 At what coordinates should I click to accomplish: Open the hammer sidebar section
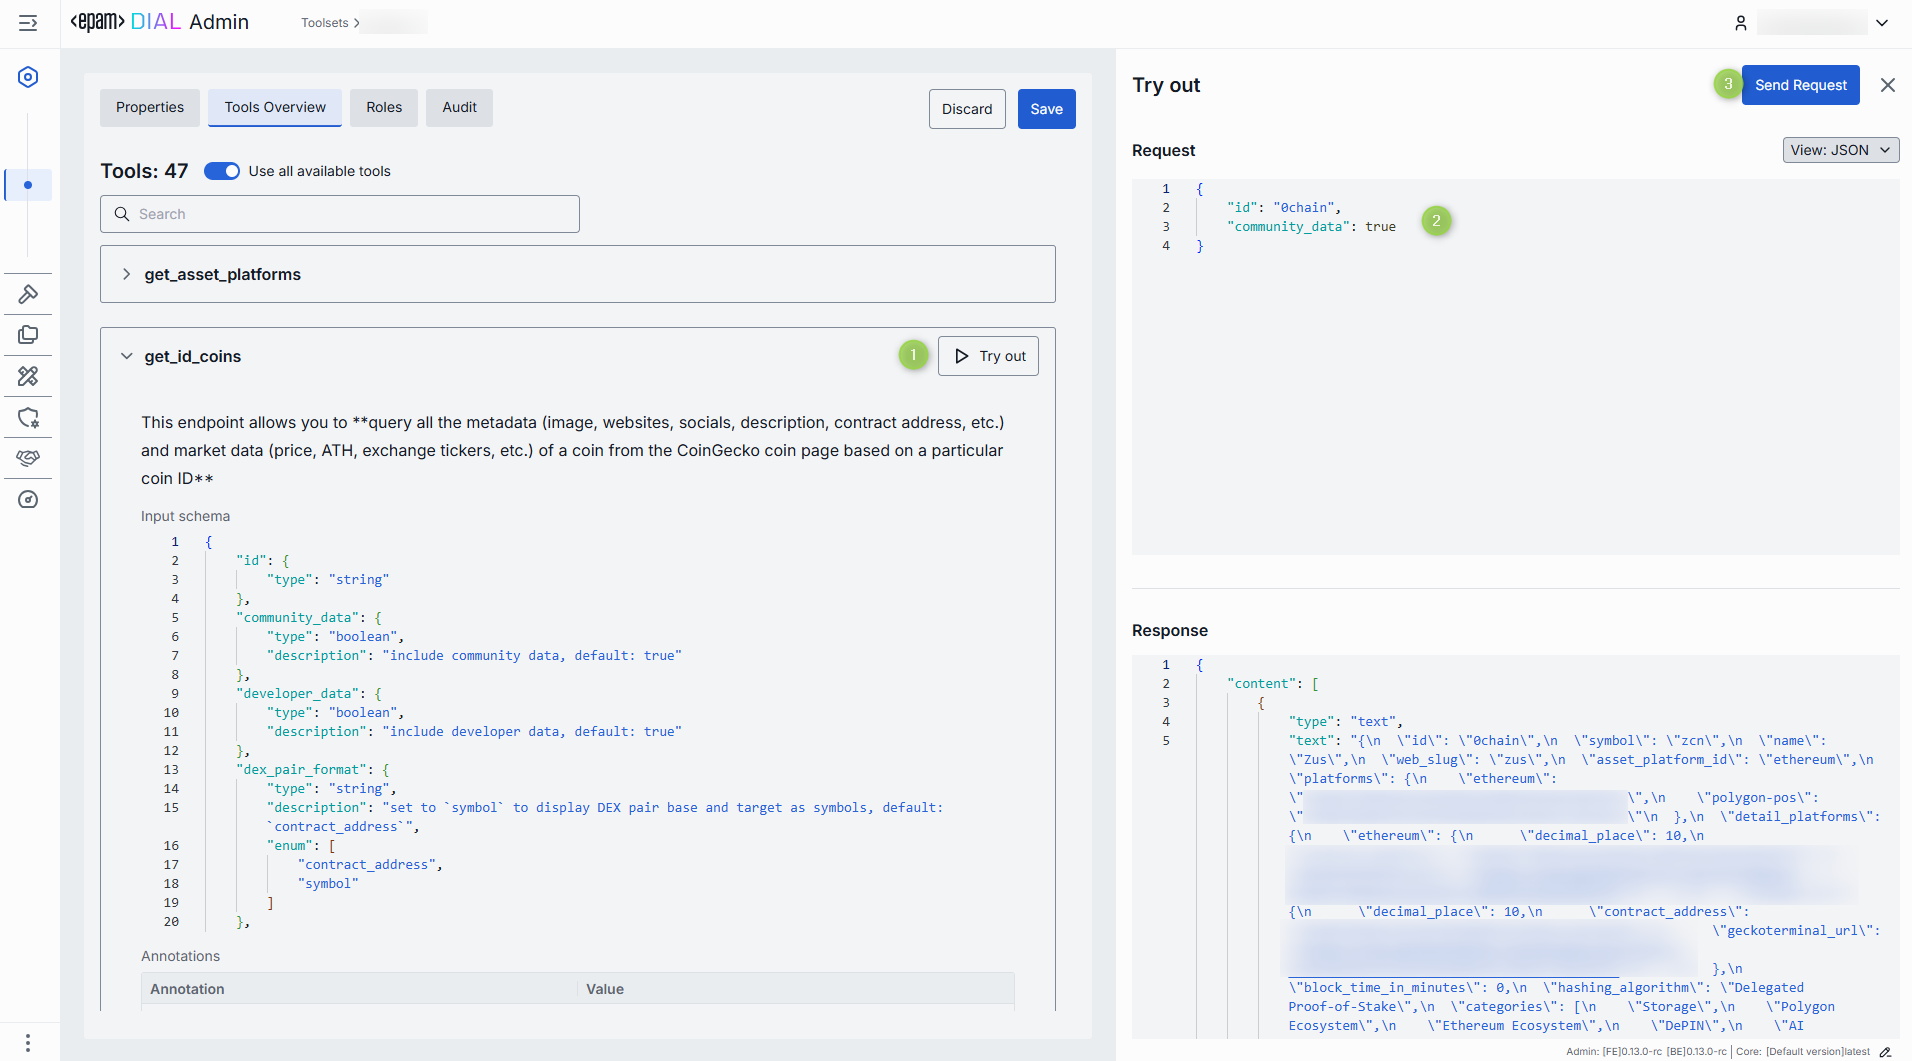(28, 294)
